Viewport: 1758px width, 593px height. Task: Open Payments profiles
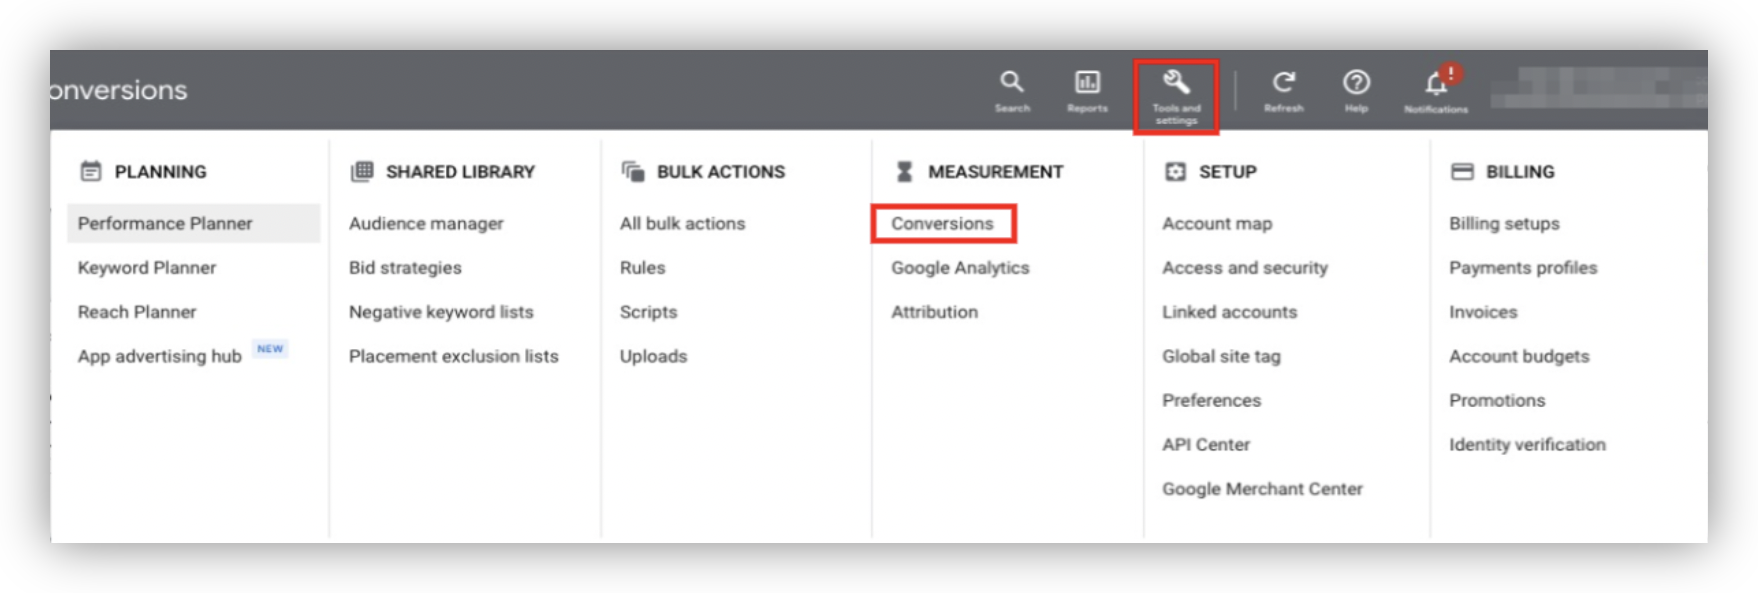click(1523, 267)
